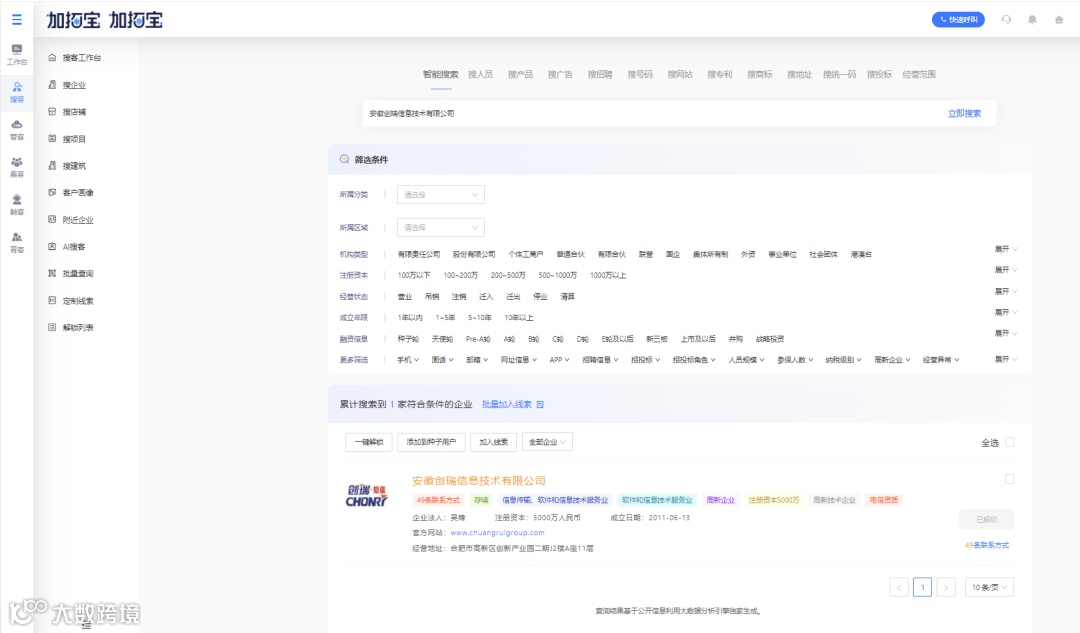The height and width of the screenshot is (633, 1080).
Task: Switch to the 经营范围 tab
Action: (919, 74)
